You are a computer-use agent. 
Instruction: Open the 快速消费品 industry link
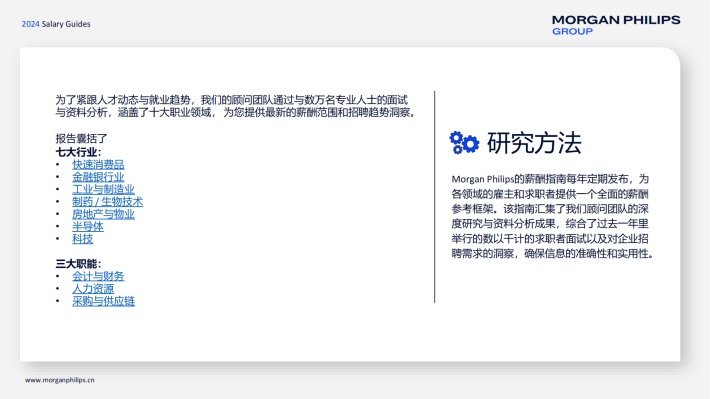98,164
